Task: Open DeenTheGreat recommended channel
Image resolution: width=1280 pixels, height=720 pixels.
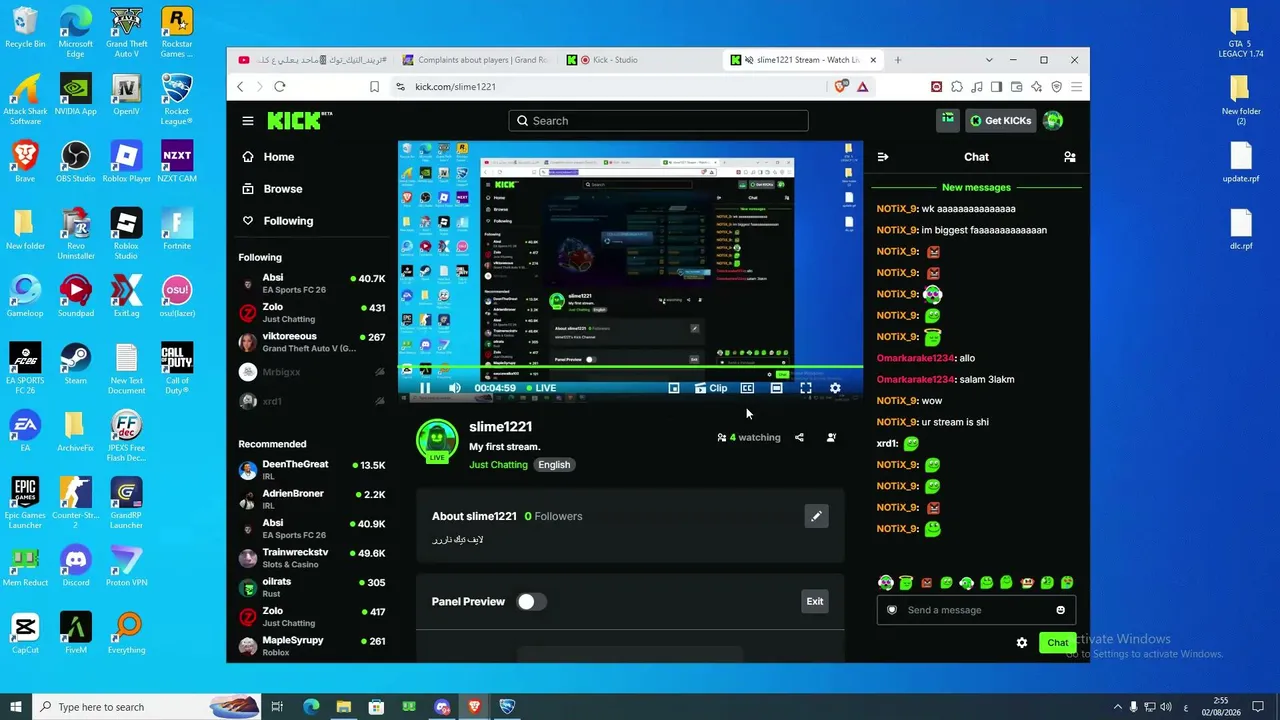Action: pyautogui.click(x=312, y=470)
